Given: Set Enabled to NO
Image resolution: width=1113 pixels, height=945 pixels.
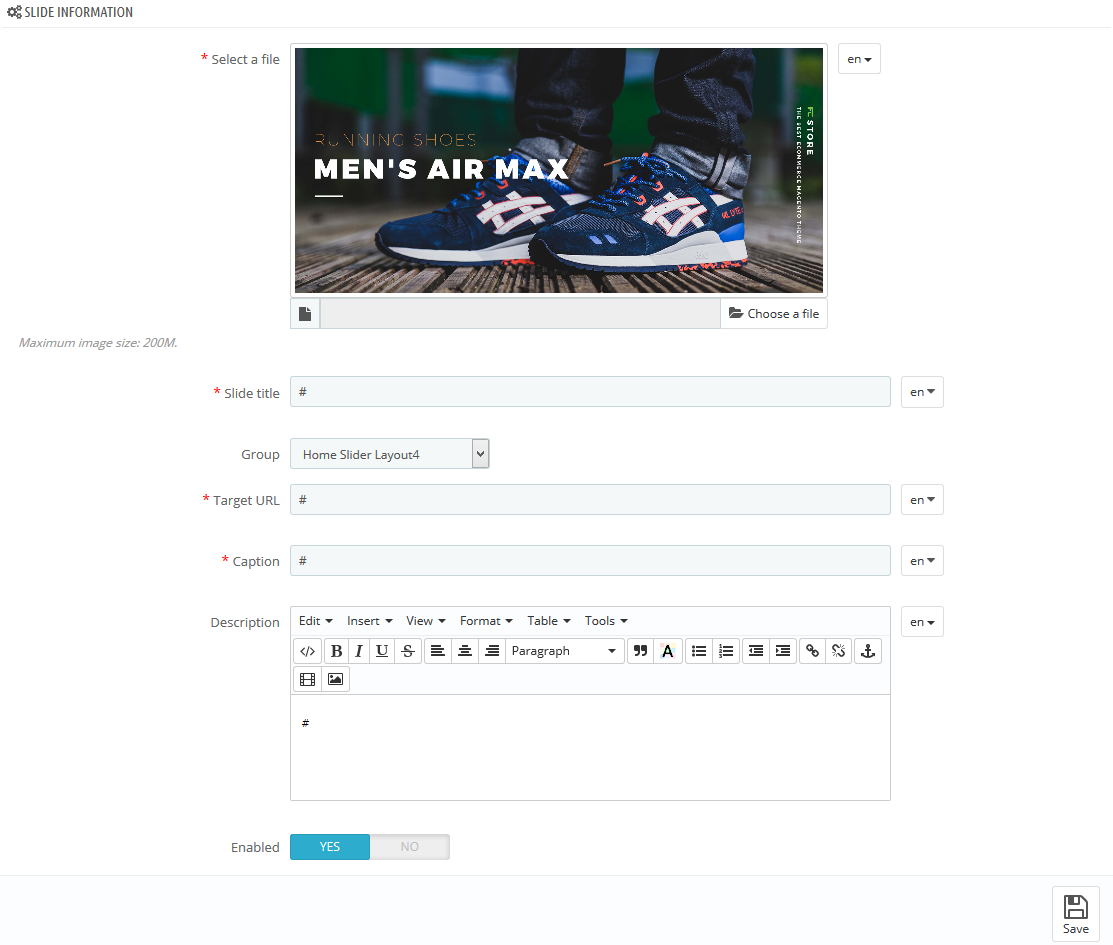Looking at the screenshot, I should (x=410, y=847).
